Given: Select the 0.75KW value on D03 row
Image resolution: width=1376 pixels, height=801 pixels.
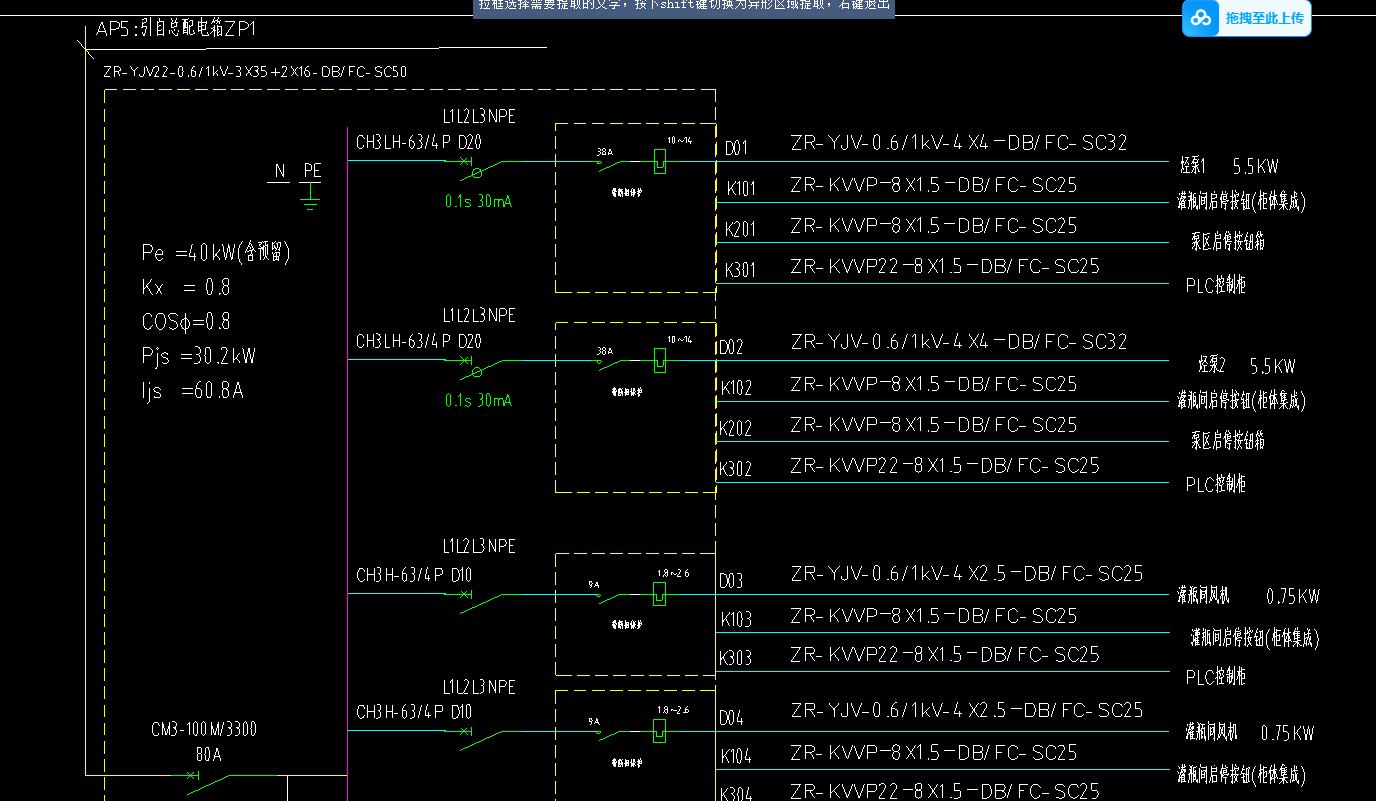Looking at the screenshot, I should click(x=1293, y=597).
